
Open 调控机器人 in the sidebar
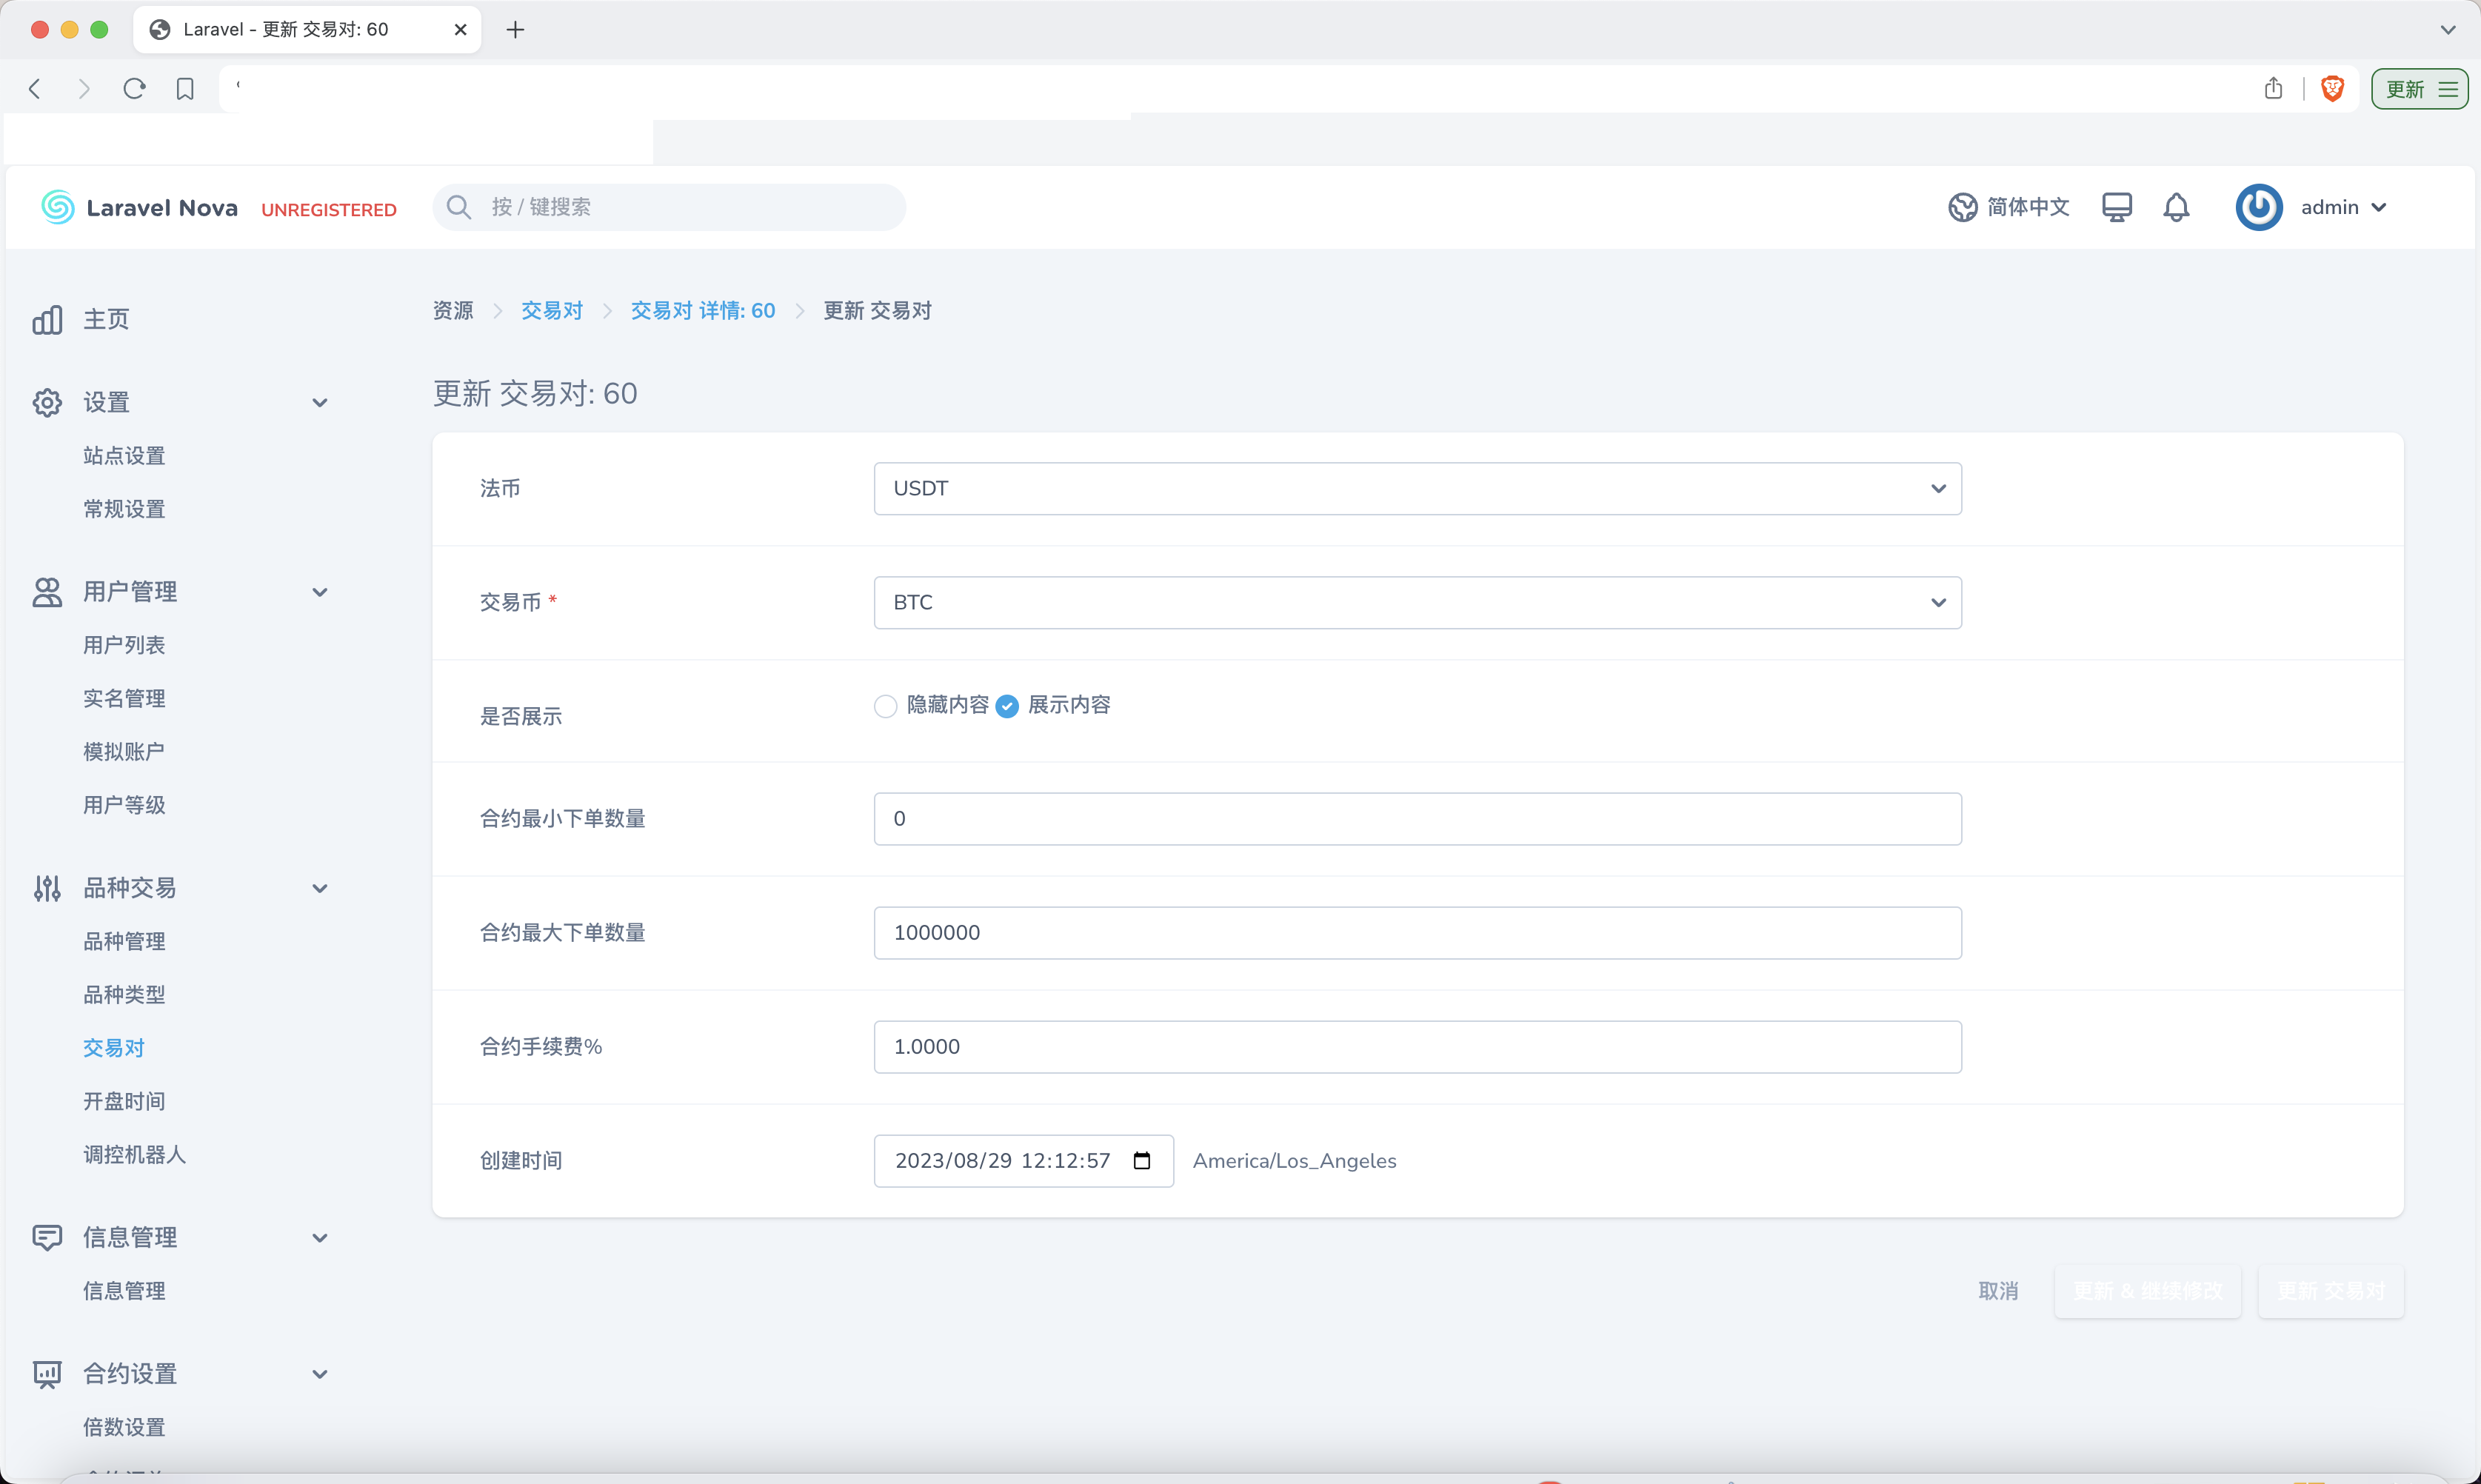tap(135, 1155)
